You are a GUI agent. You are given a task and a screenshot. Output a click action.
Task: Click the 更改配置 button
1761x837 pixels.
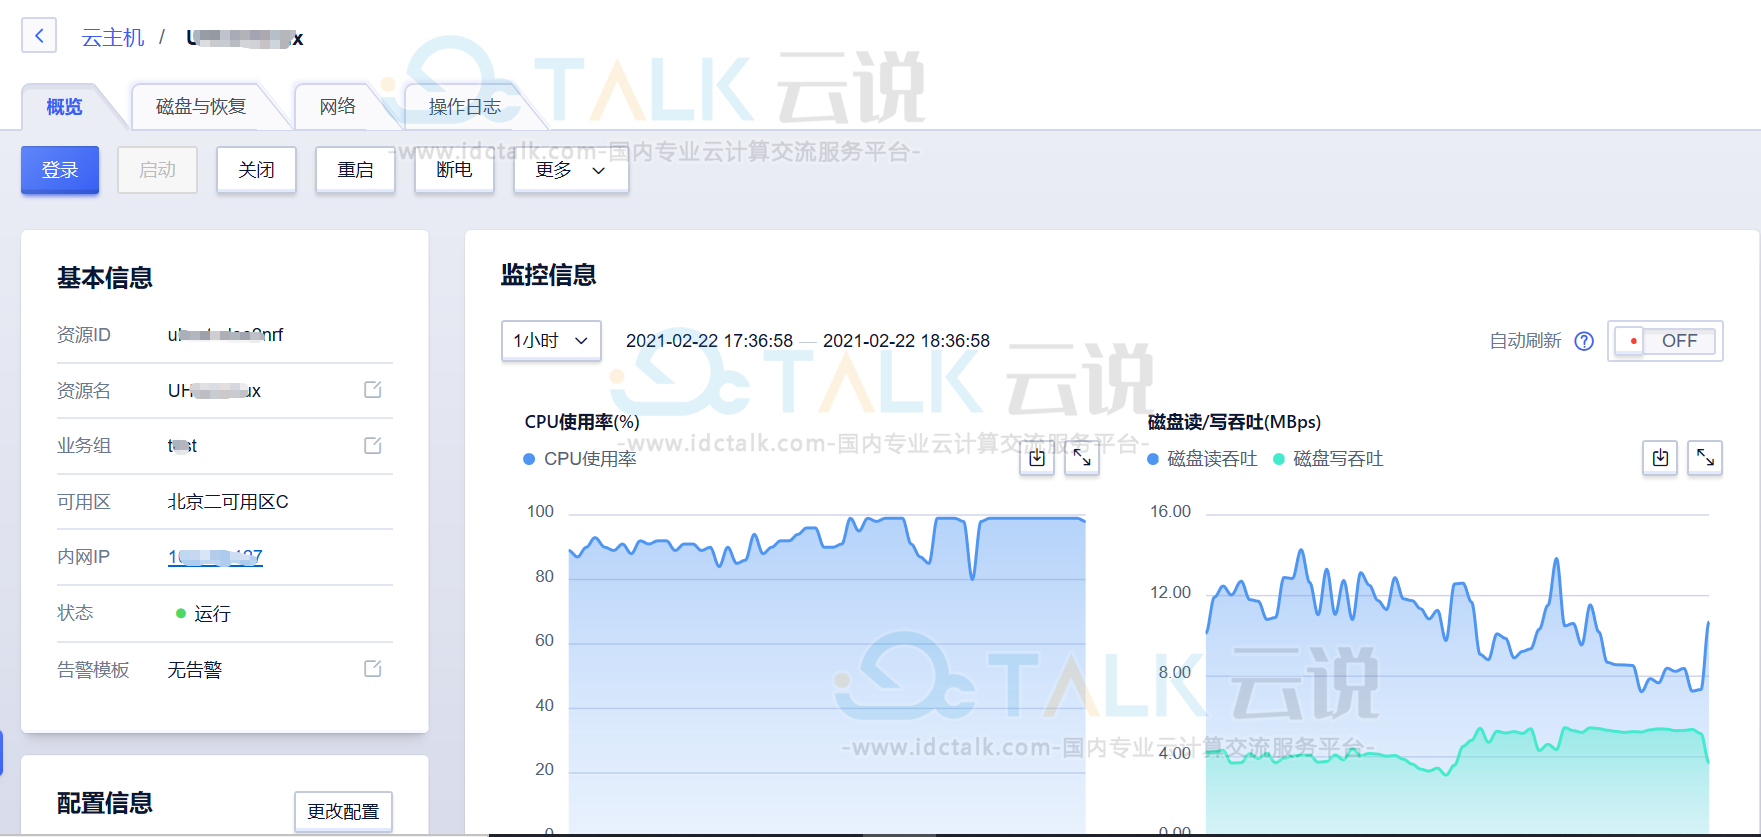tap(343, 811)
